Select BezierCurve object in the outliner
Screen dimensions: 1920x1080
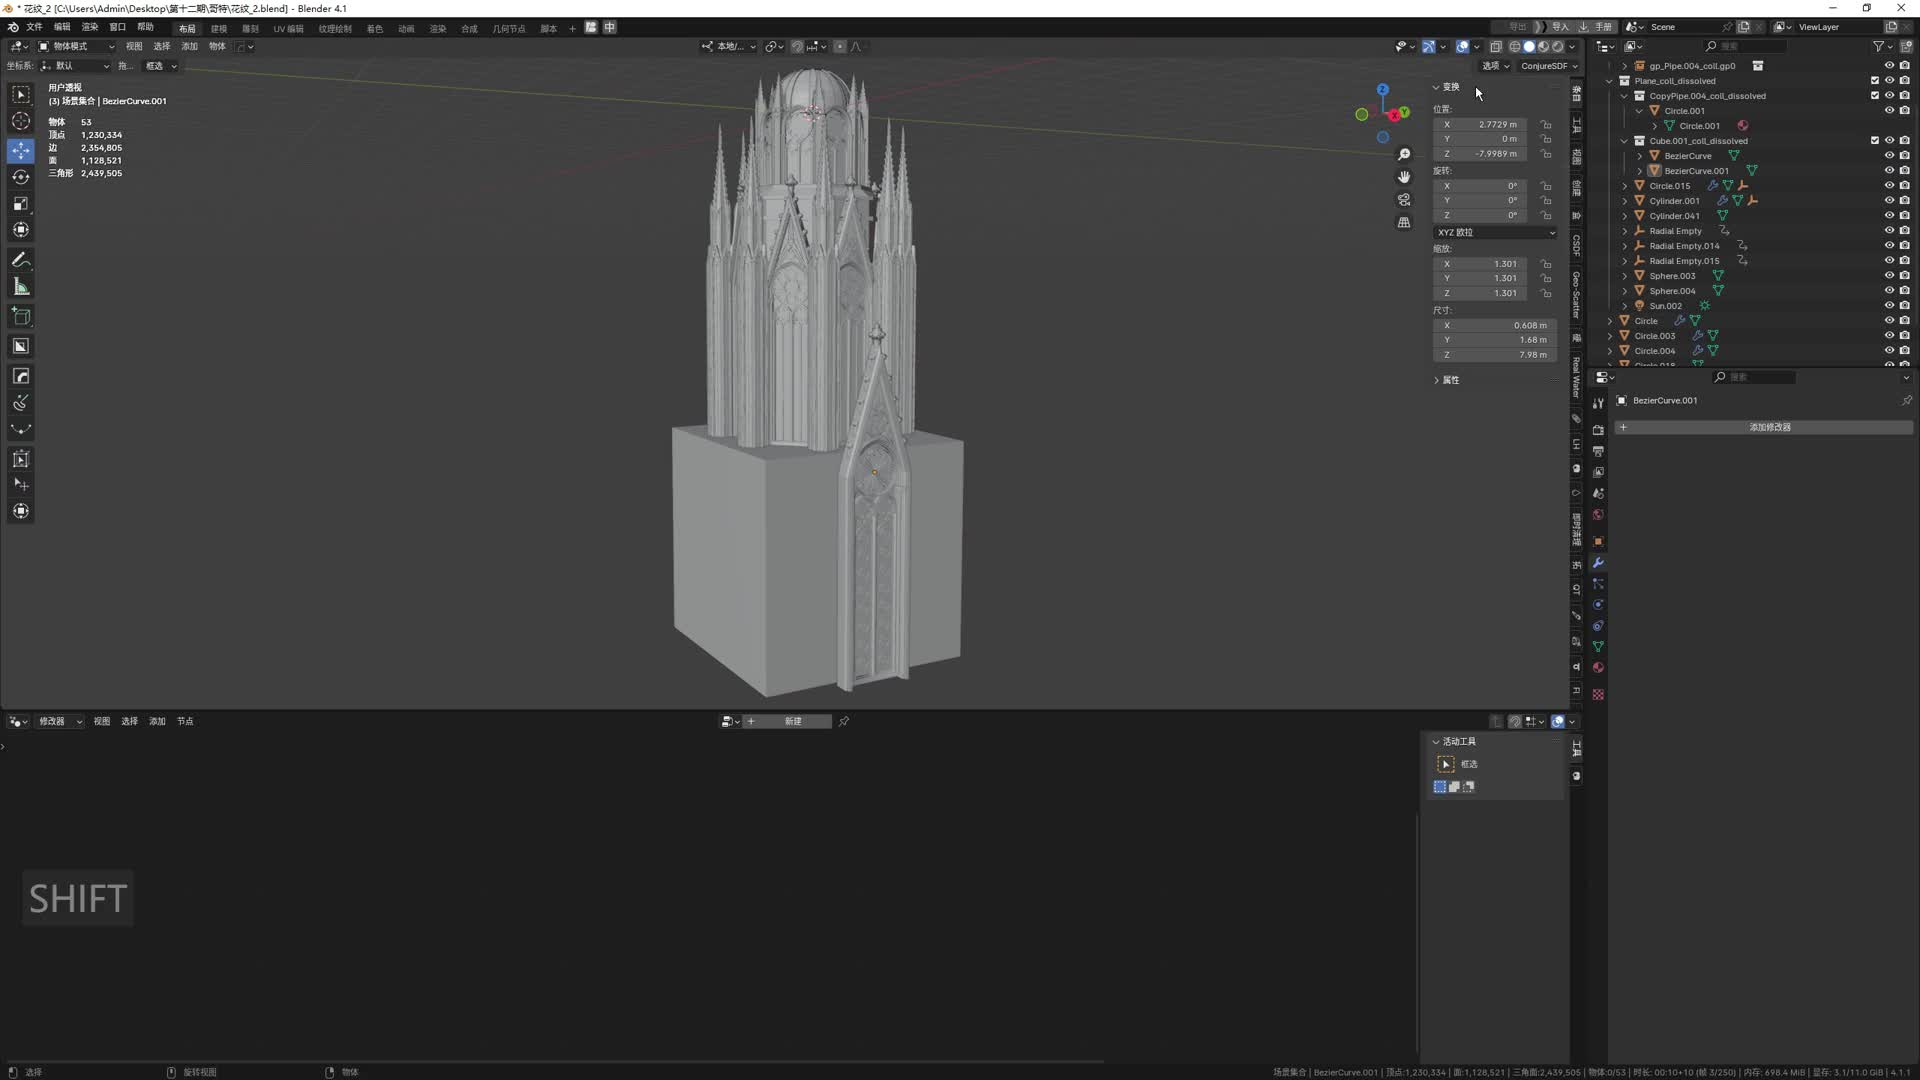pos(1687,156)
